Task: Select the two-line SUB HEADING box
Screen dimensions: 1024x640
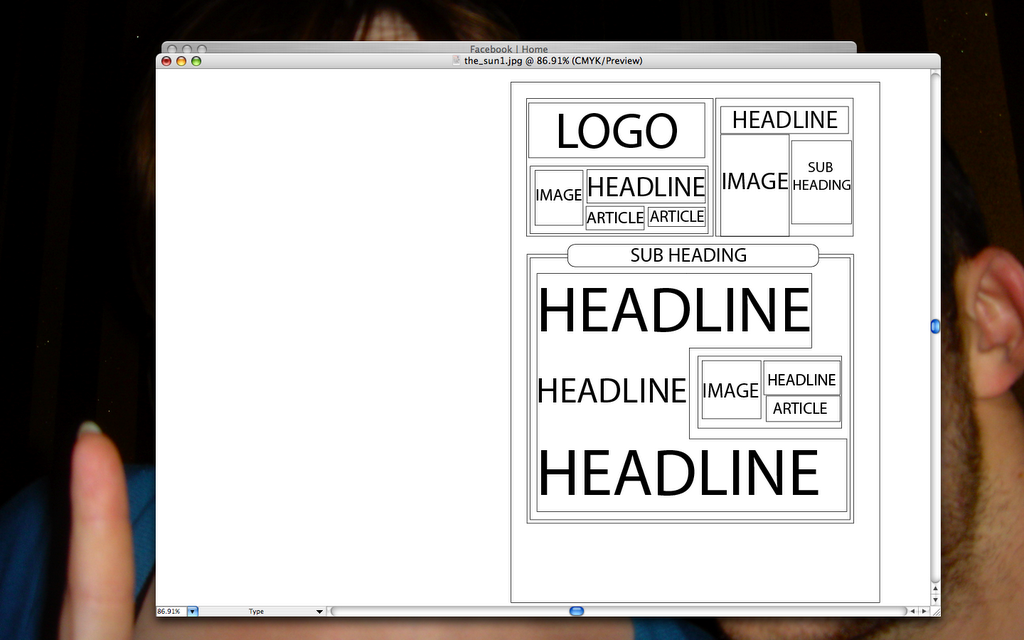Action: (821, 182)
